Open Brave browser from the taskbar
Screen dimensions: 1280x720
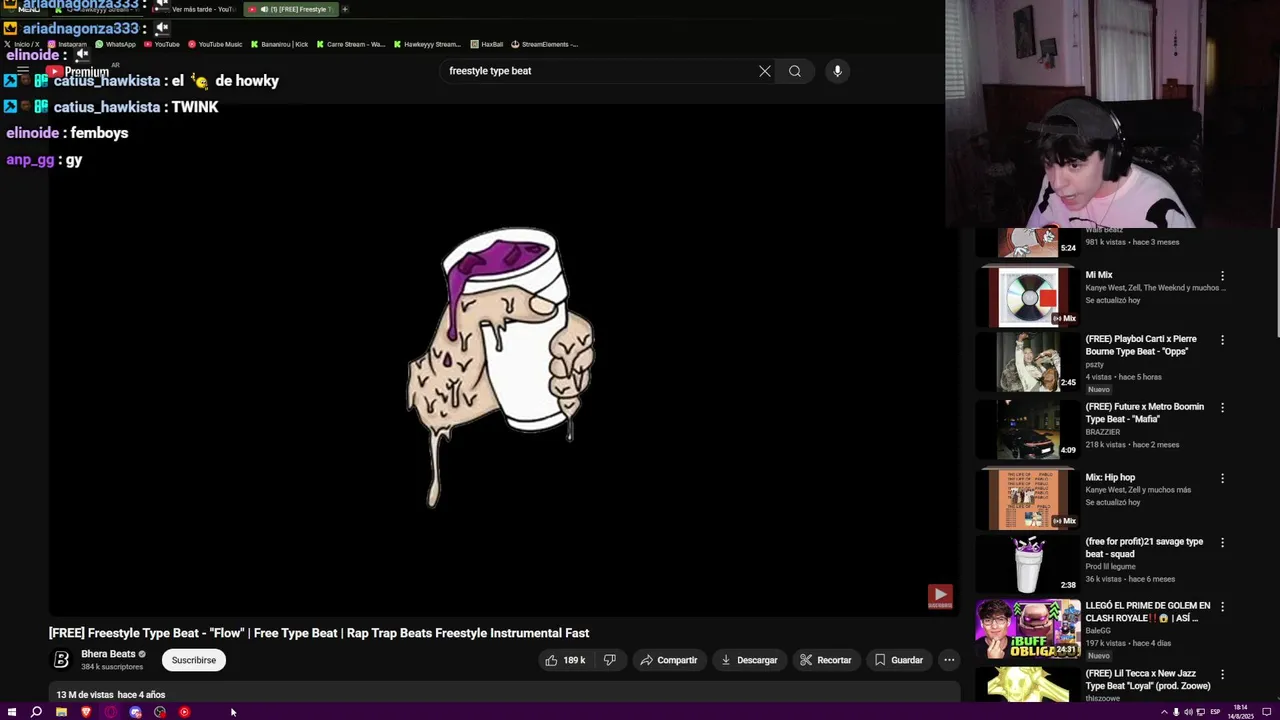coord(86,712)
